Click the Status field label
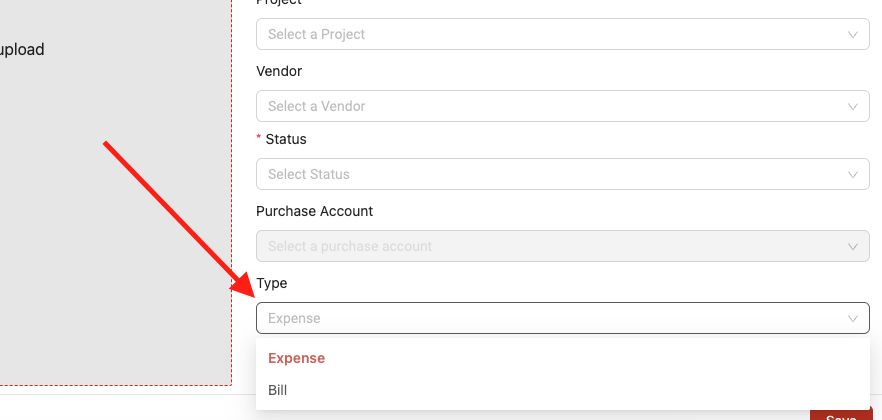The height and width of the screenshot is (420, 882). click(286, 139)
